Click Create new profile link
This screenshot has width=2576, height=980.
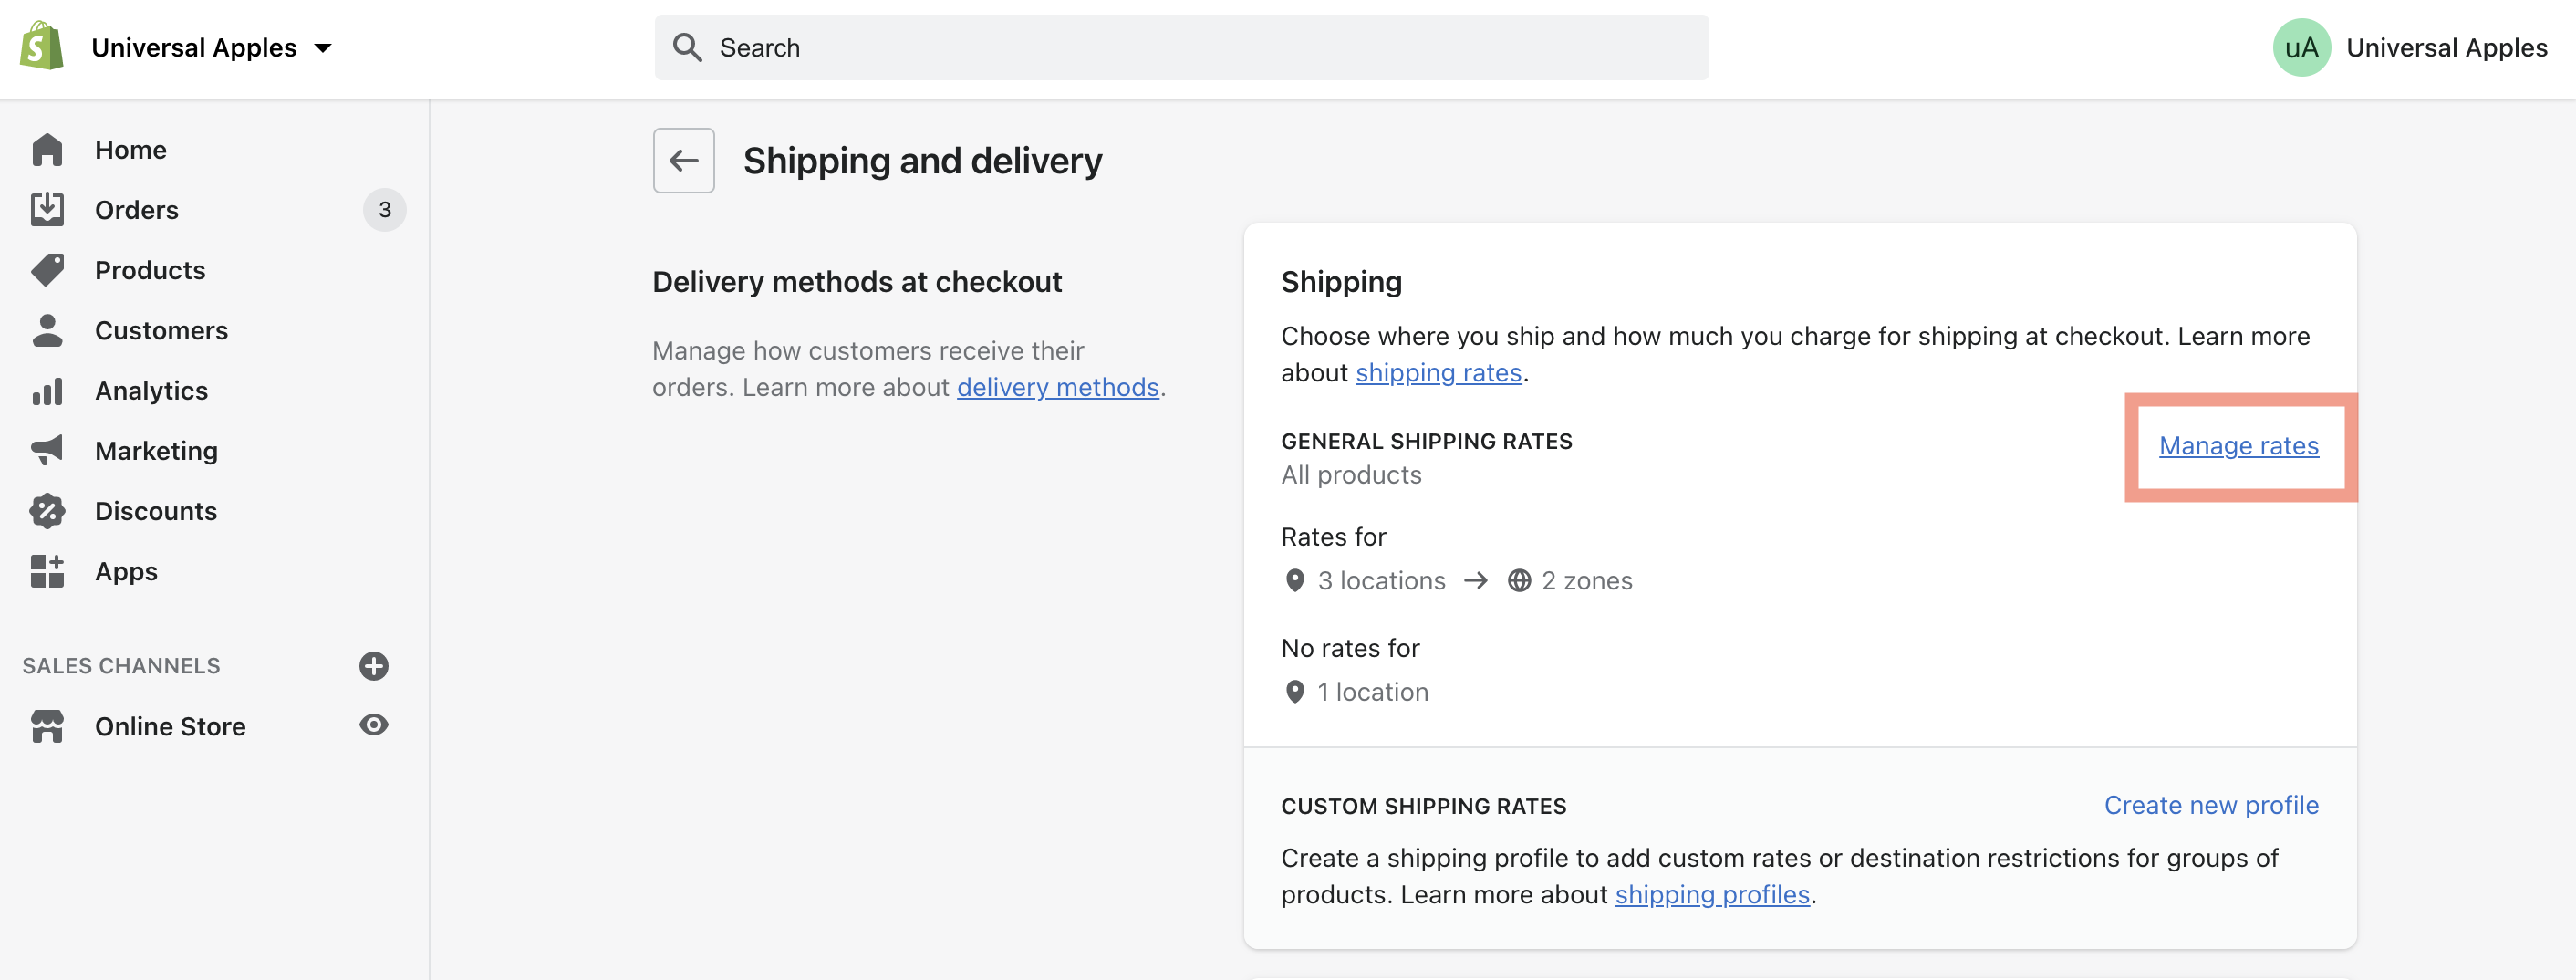[2211, 805]
